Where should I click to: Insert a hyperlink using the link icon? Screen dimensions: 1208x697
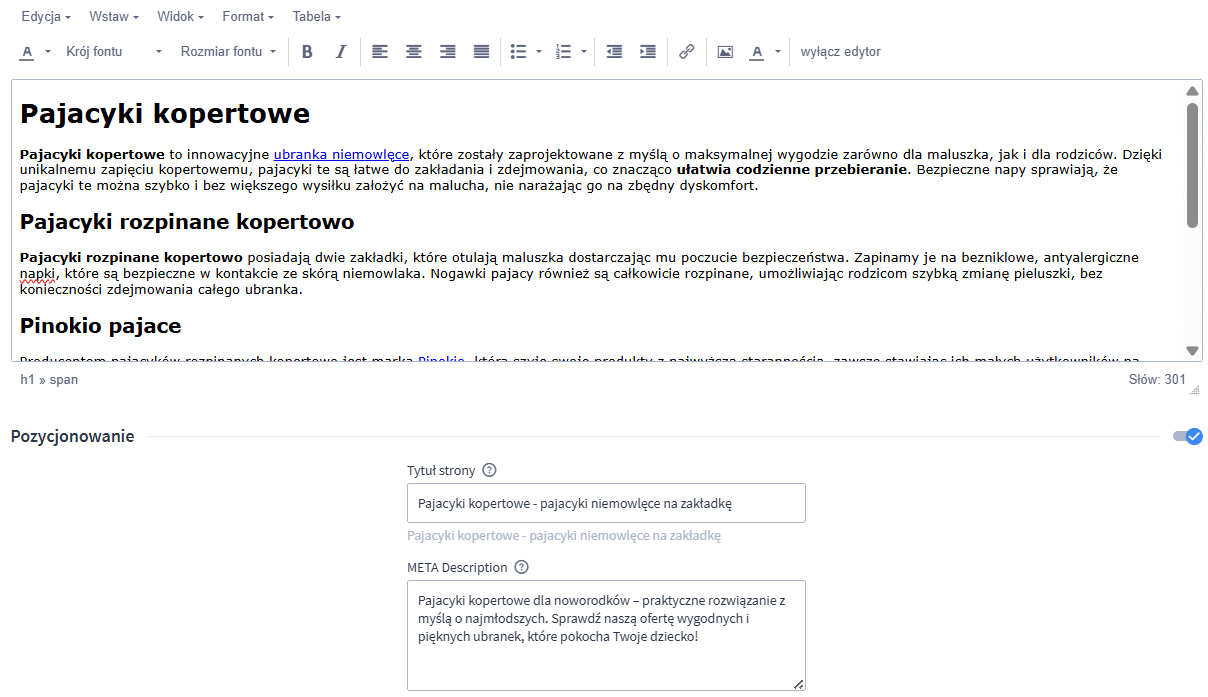click(687, 51)
